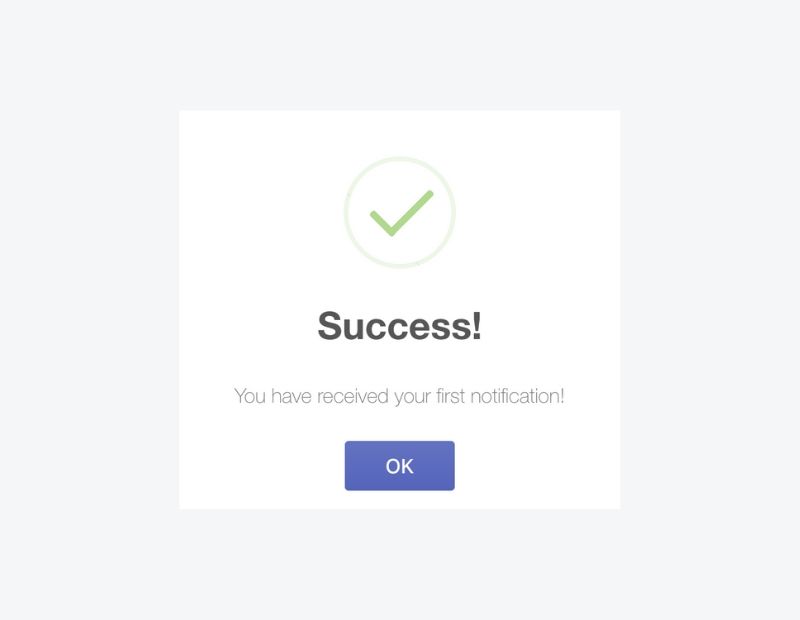Image resolution: width=800 pixels, height=620 pixels.
Task: Click the gray overlay right of the dialog
Action: coord(710,309)
